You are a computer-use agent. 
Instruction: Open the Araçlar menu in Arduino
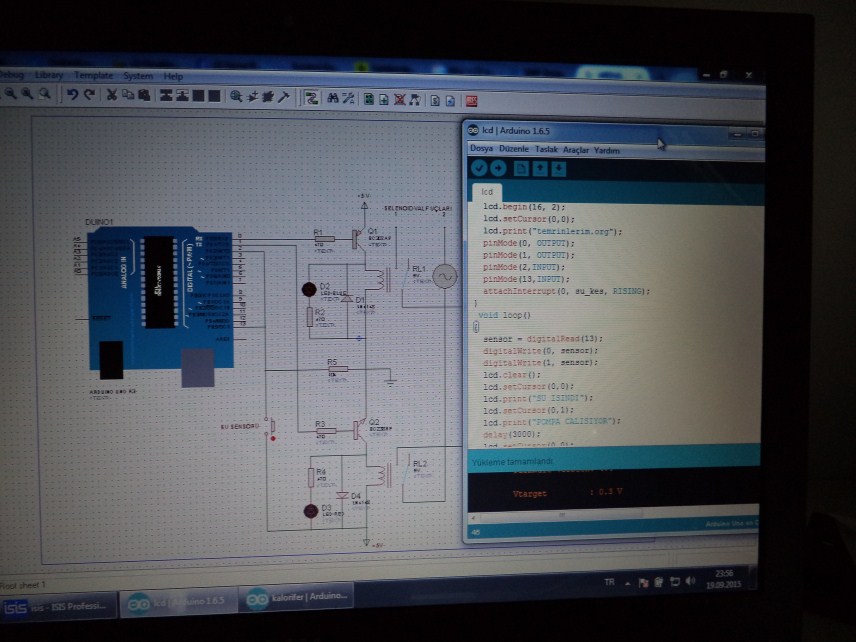(x=576, y=150)
